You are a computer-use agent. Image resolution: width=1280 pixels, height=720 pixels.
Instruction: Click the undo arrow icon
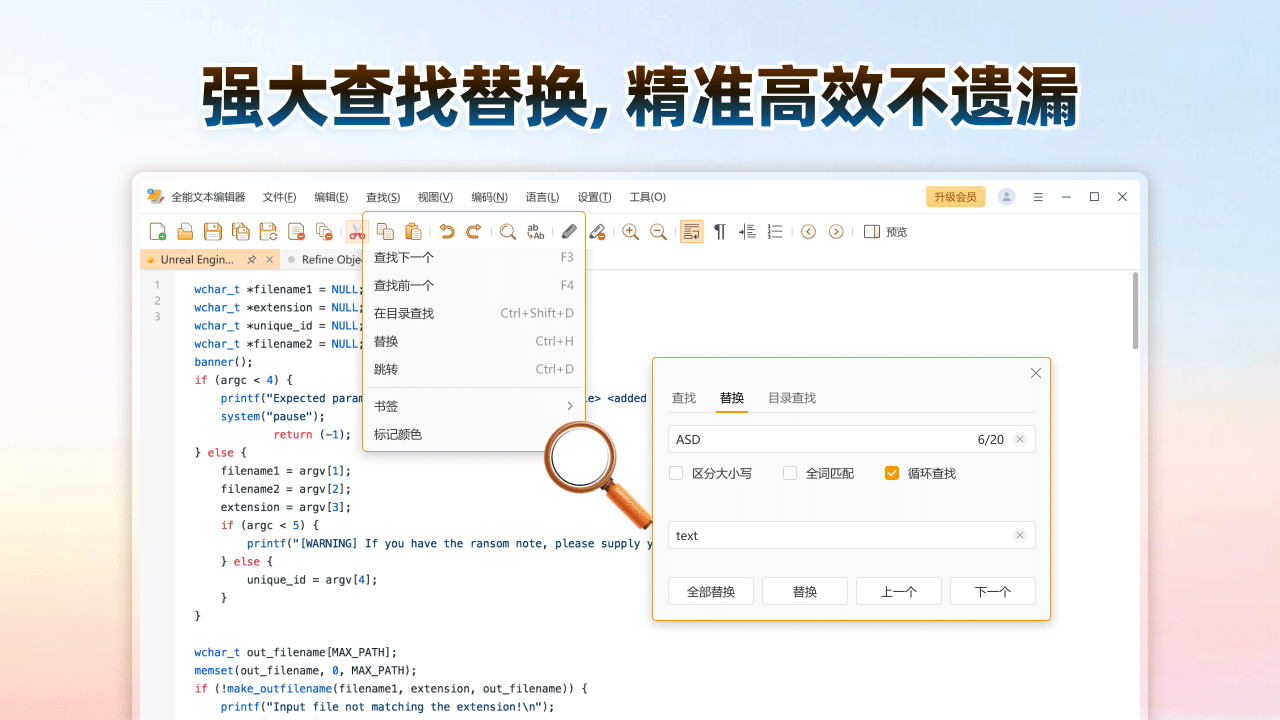[447, 232]
